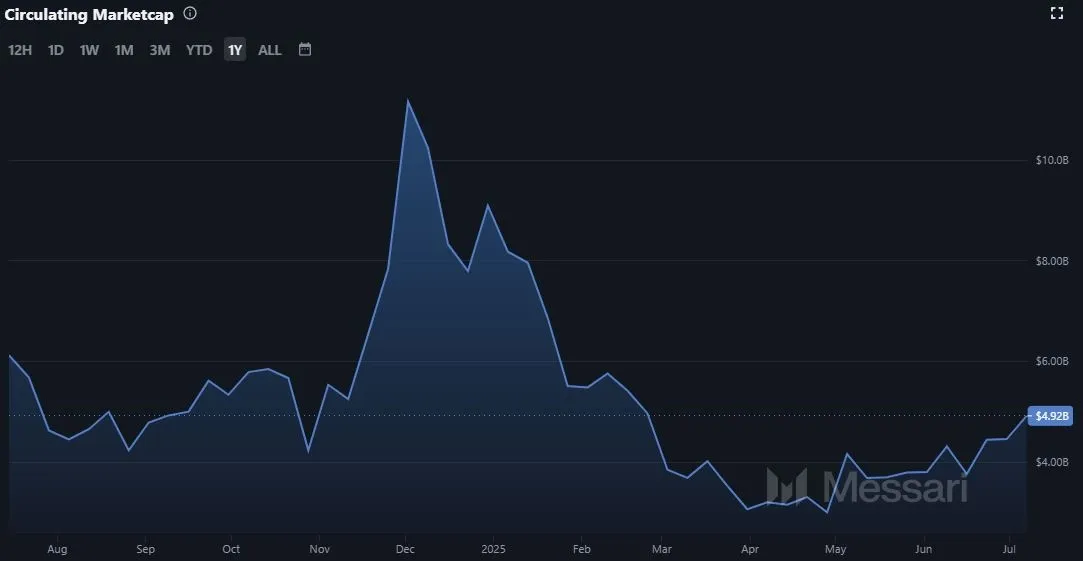Select the 1D time range

(56, 50)
